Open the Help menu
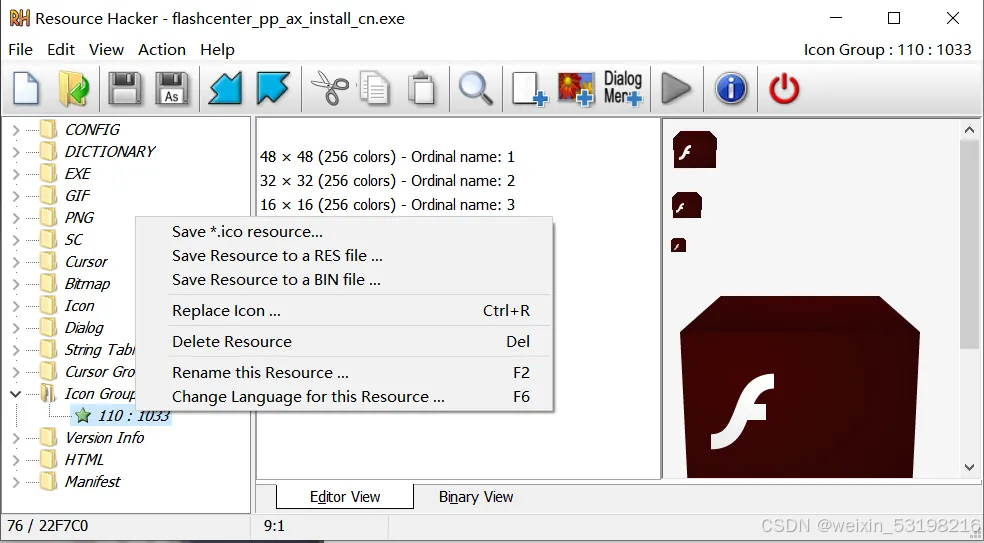The image size is (984, 543). [217, 50]
